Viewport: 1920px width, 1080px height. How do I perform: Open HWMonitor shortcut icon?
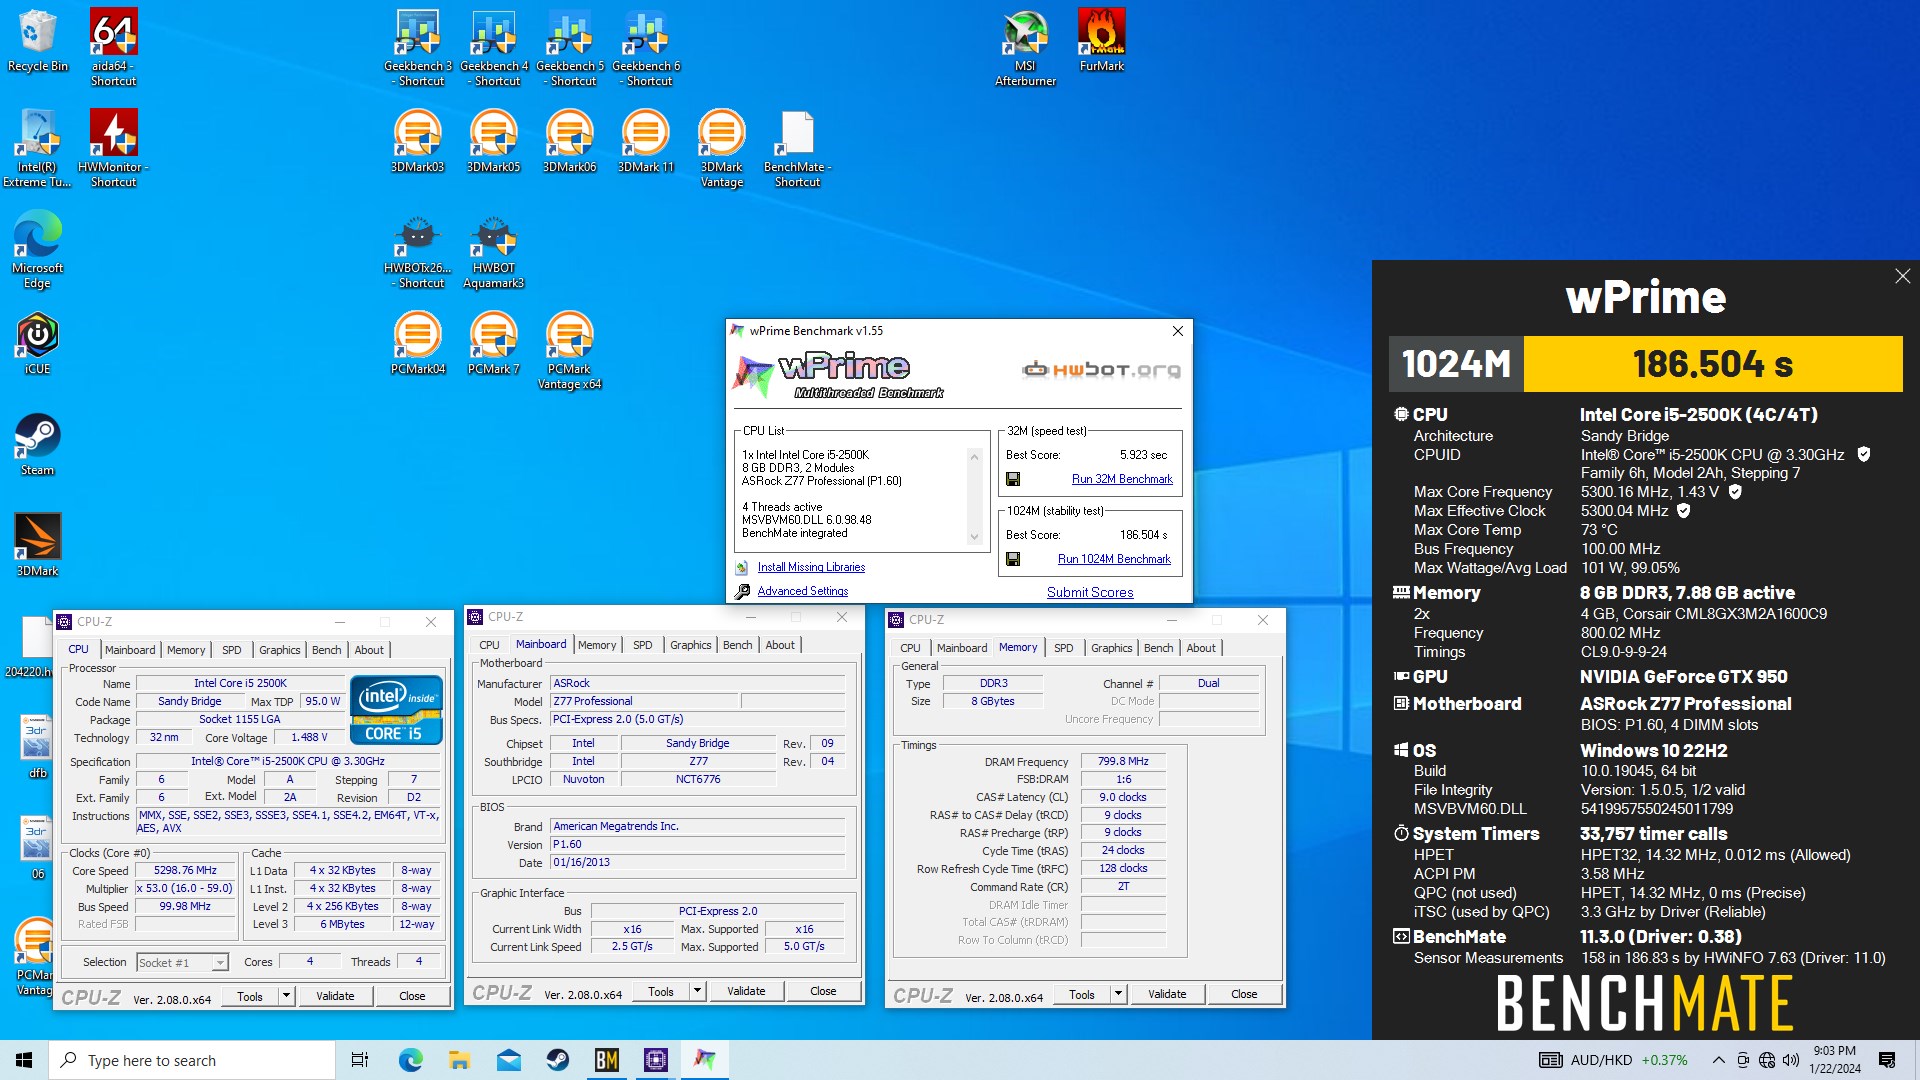pyautogui.click(x=113, y=148)
